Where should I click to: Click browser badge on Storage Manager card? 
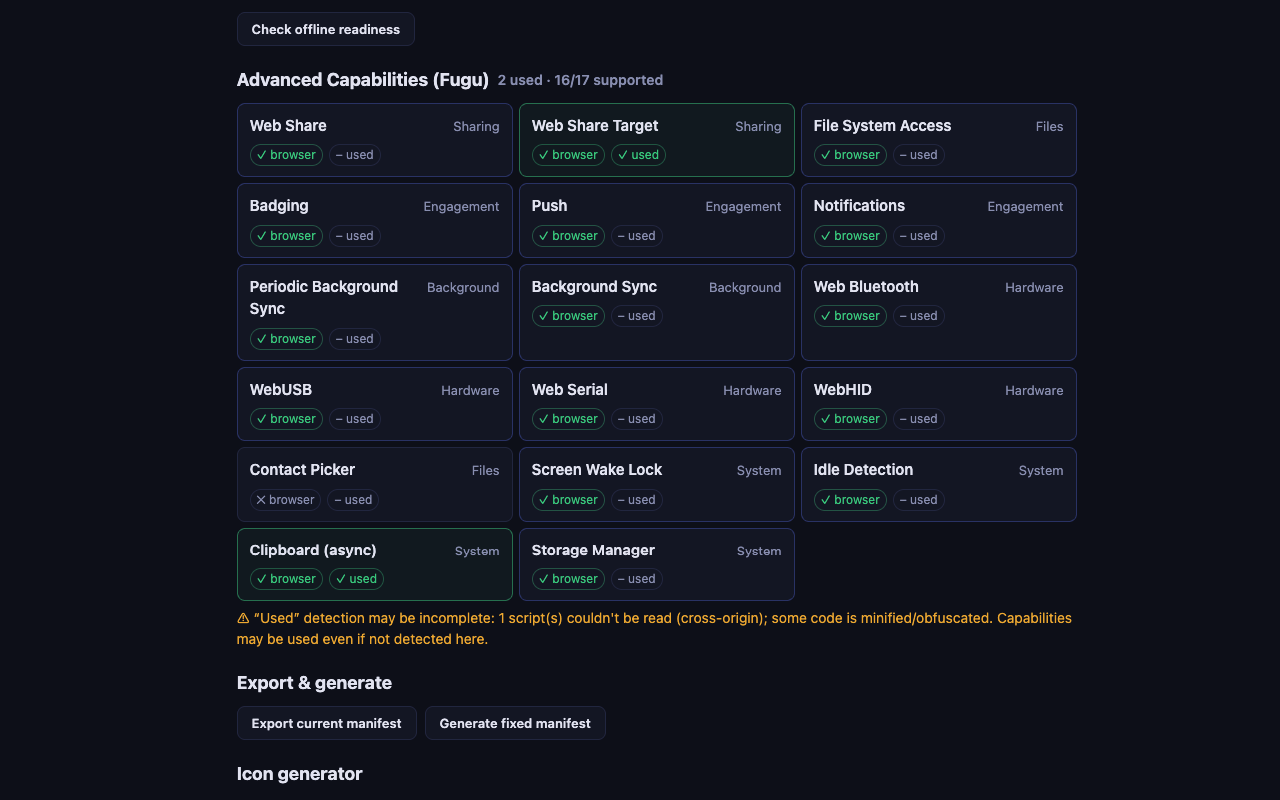[568, 579]
